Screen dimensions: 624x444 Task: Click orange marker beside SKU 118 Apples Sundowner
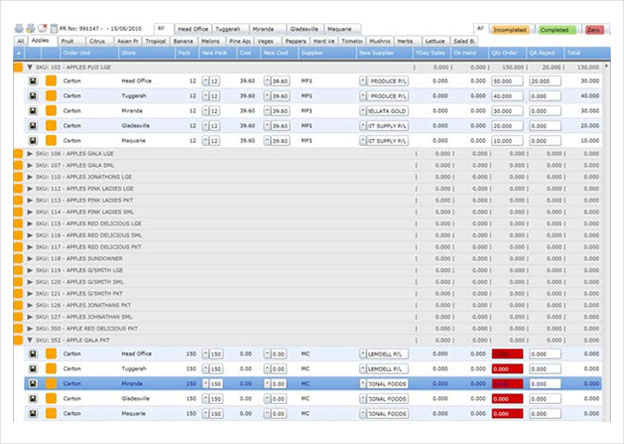click(x=18, y=259)
